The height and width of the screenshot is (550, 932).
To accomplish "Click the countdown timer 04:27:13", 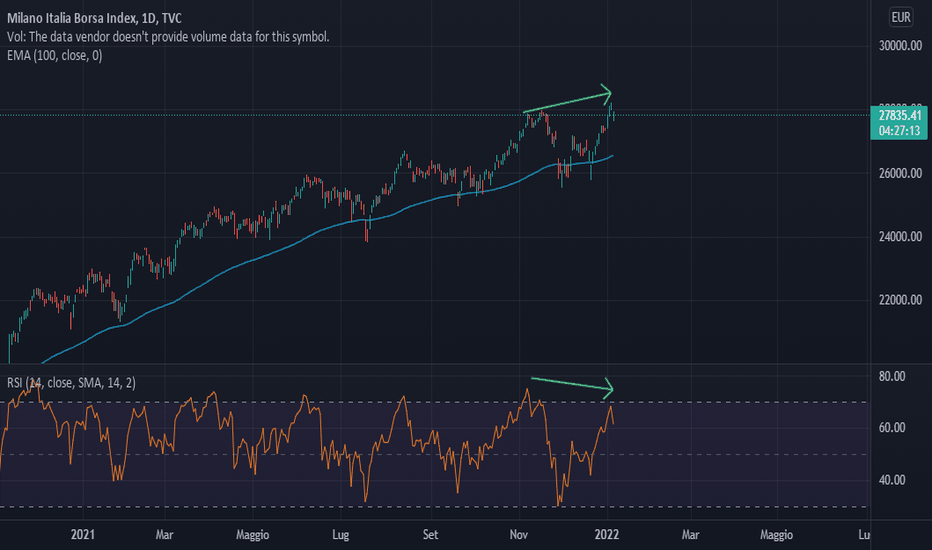I will [899, 131].
